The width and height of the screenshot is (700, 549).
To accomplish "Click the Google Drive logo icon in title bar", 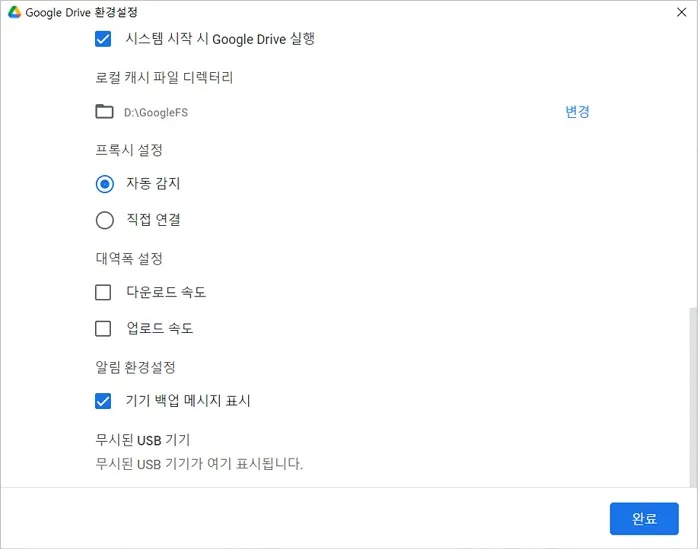I will 14,12.
